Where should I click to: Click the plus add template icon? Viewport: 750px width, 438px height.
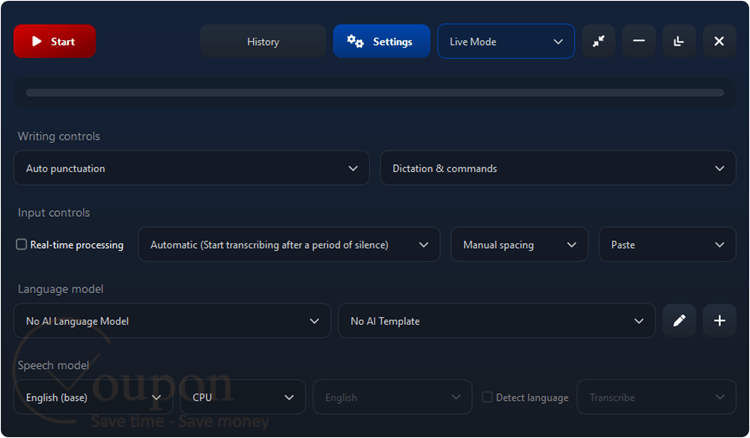tap(719, 321)
